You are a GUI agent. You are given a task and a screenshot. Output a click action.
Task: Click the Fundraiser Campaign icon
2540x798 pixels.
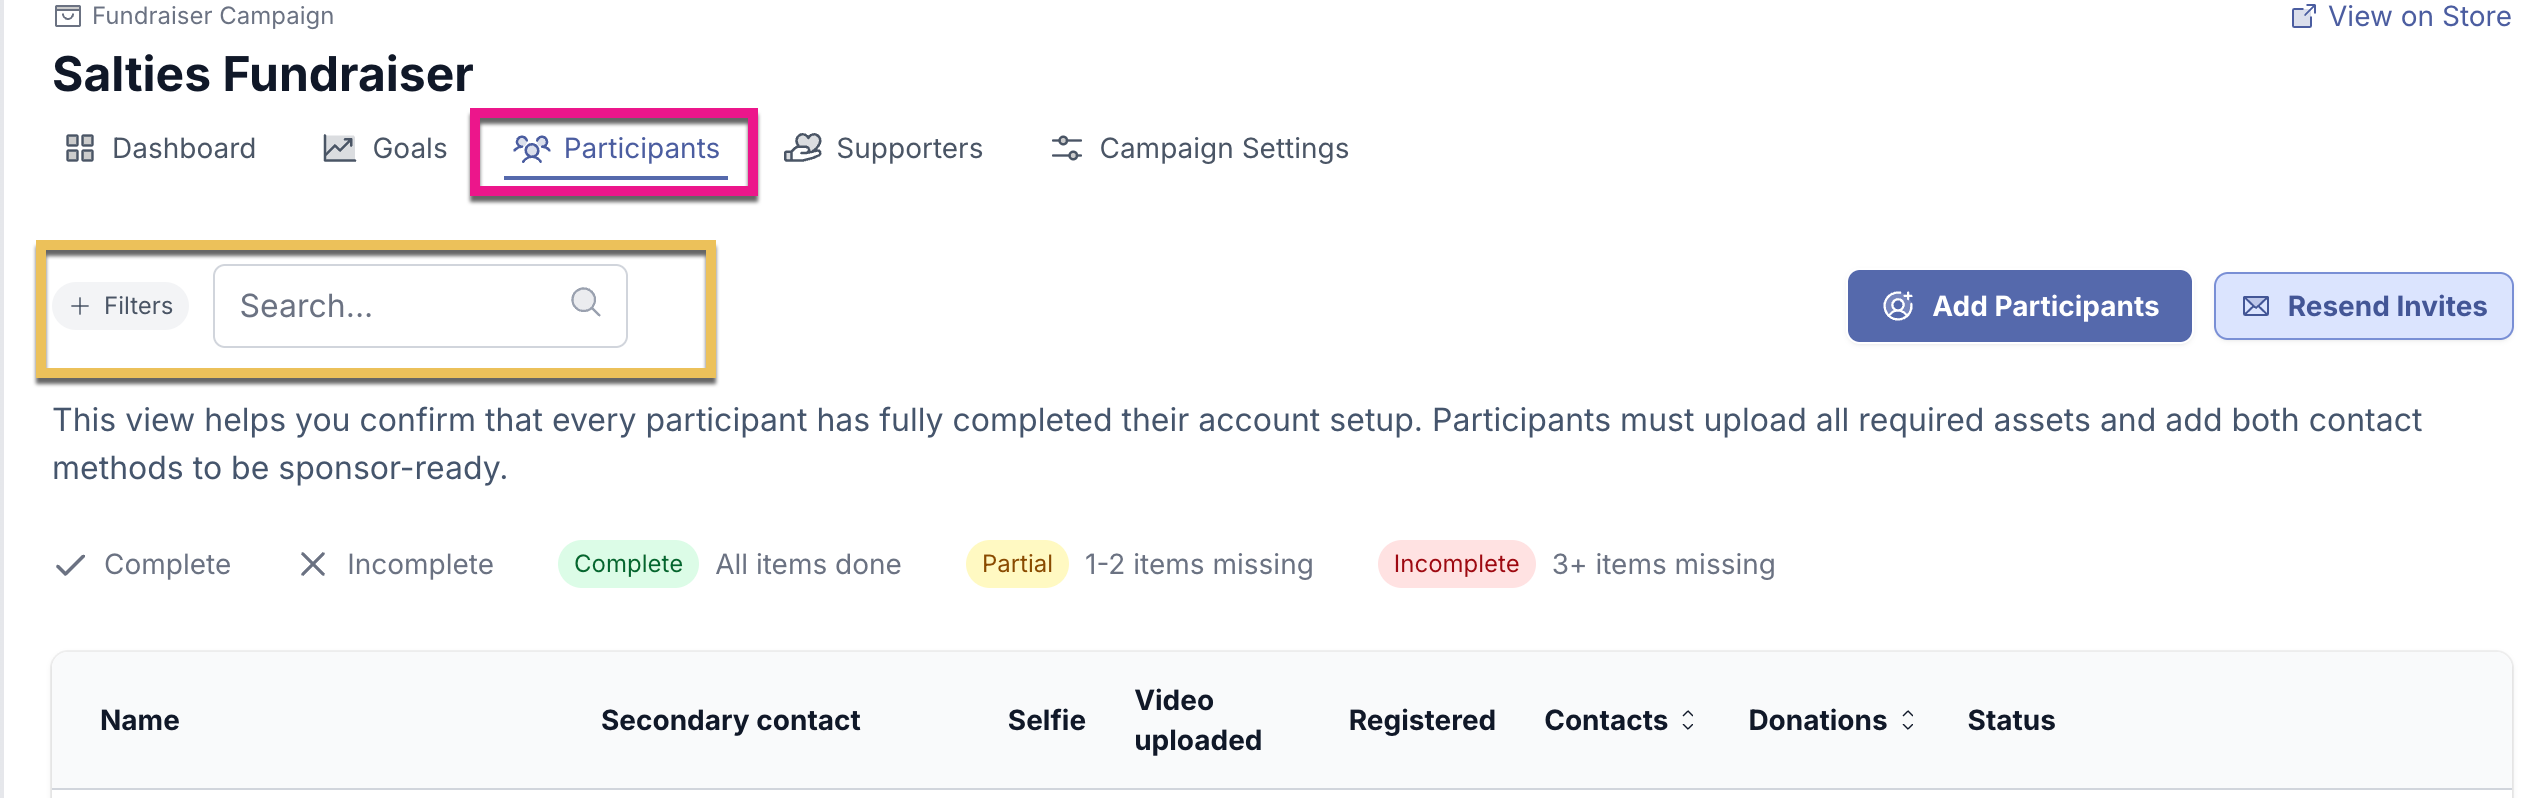point(68,16)
